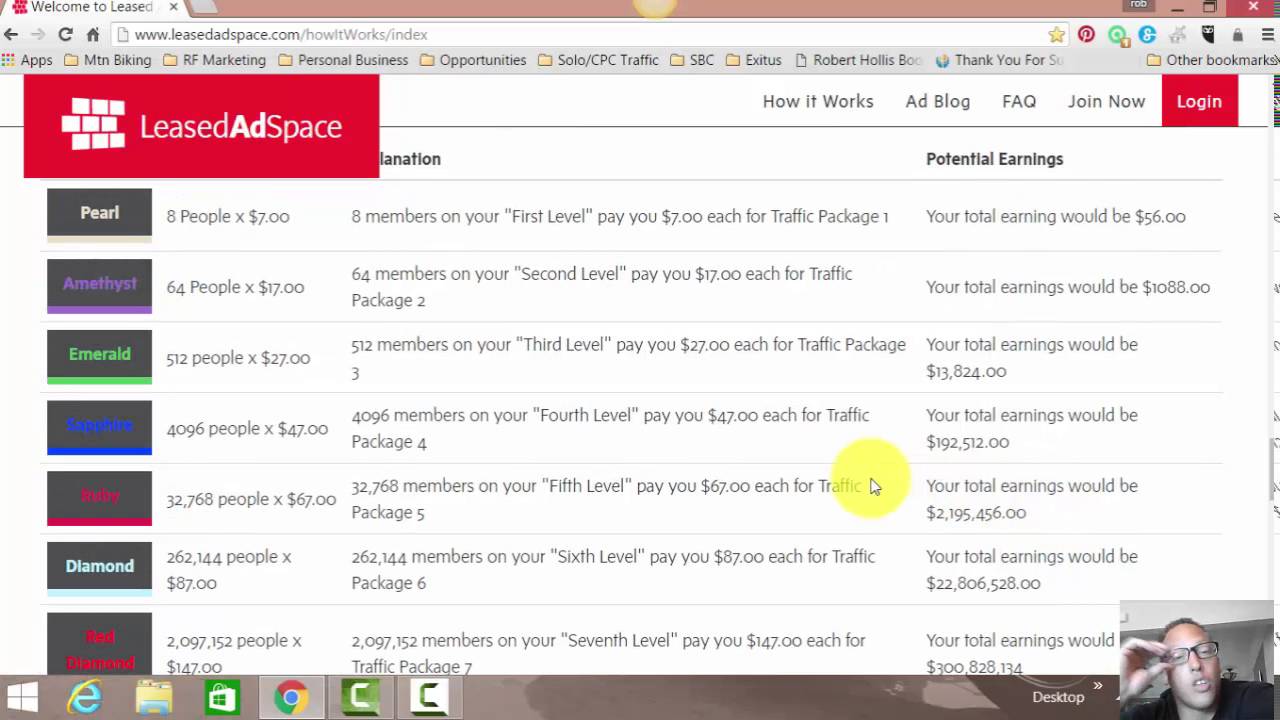The height and width of the screenshot is (720, 1280).
Task: Open the Apps grid shortcut
Action: click(x=27, y=60)
